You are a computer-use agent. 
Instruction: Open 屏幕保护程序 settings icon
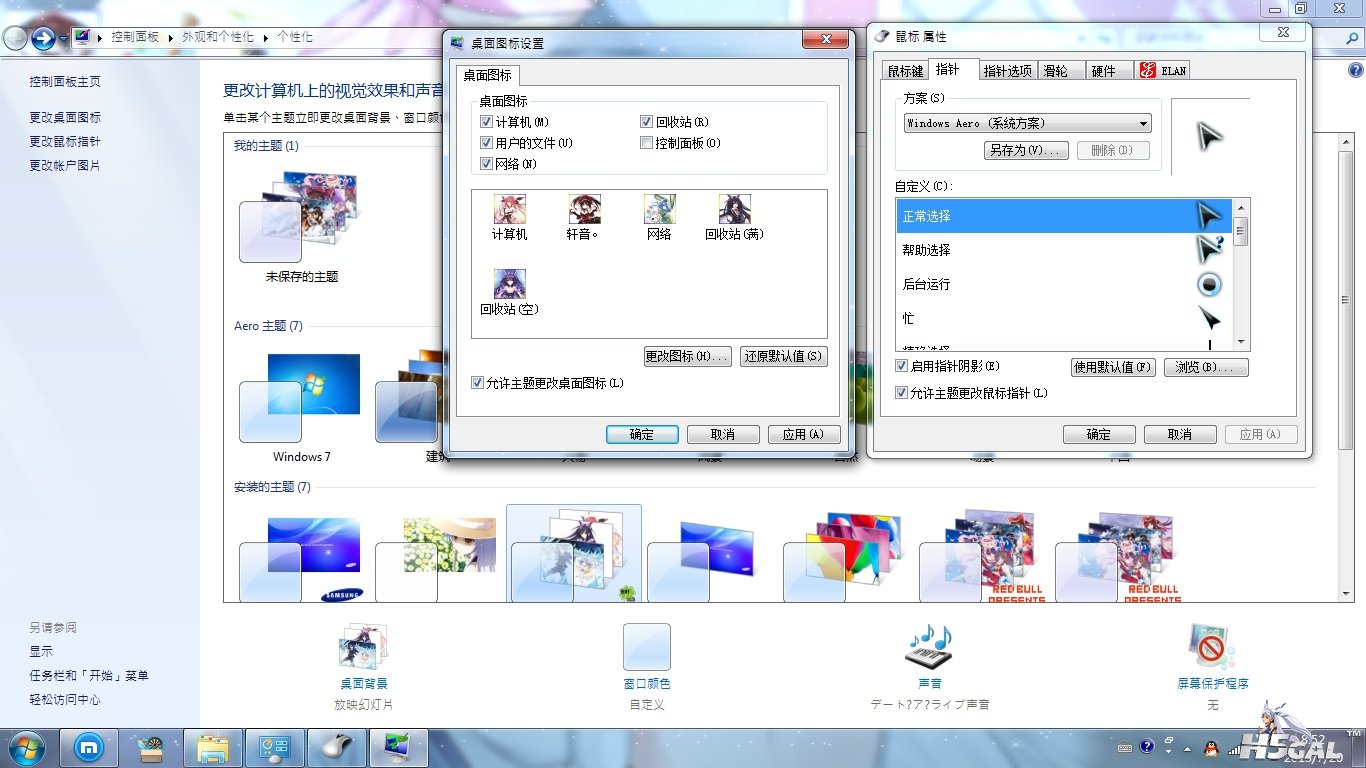tap(1212, 648)
